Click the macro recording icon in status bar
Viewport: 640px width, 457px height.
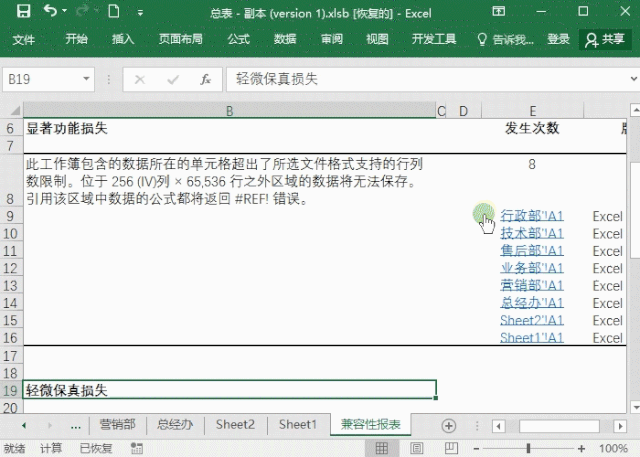tap(137, 448)
